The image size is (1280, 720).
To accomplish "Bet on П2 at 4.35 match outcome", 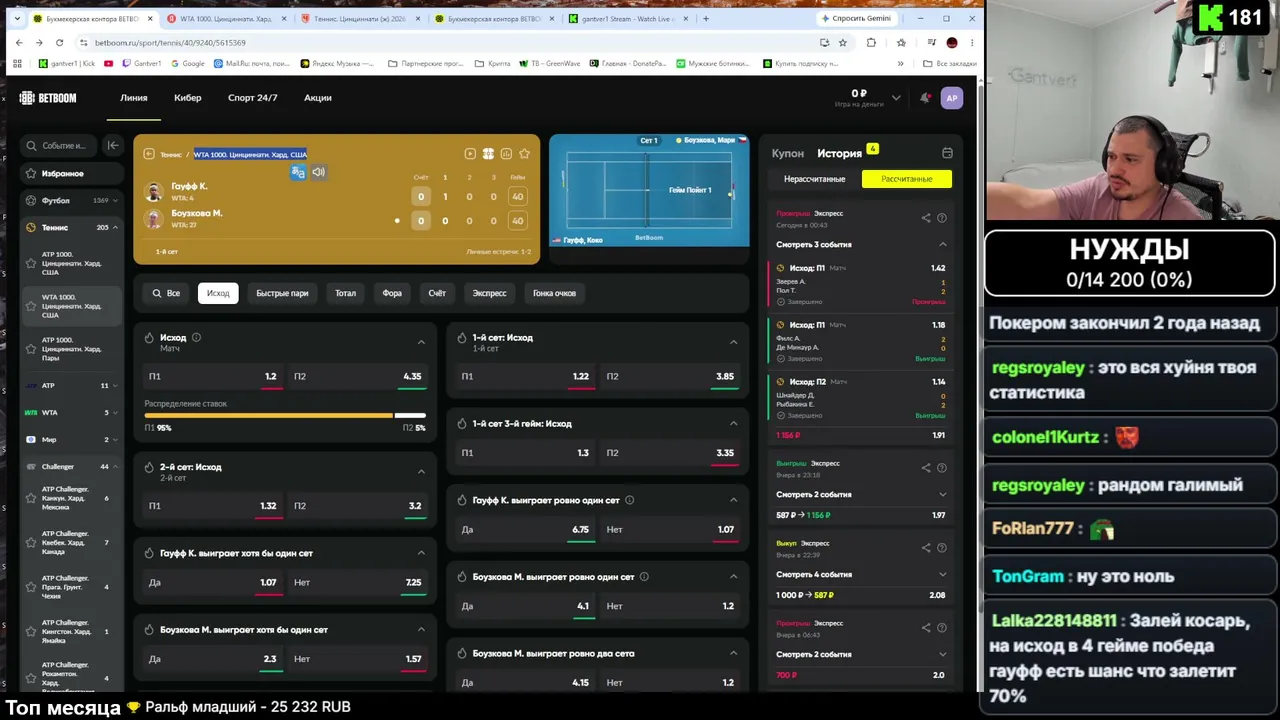I will (x=358, y=377).
